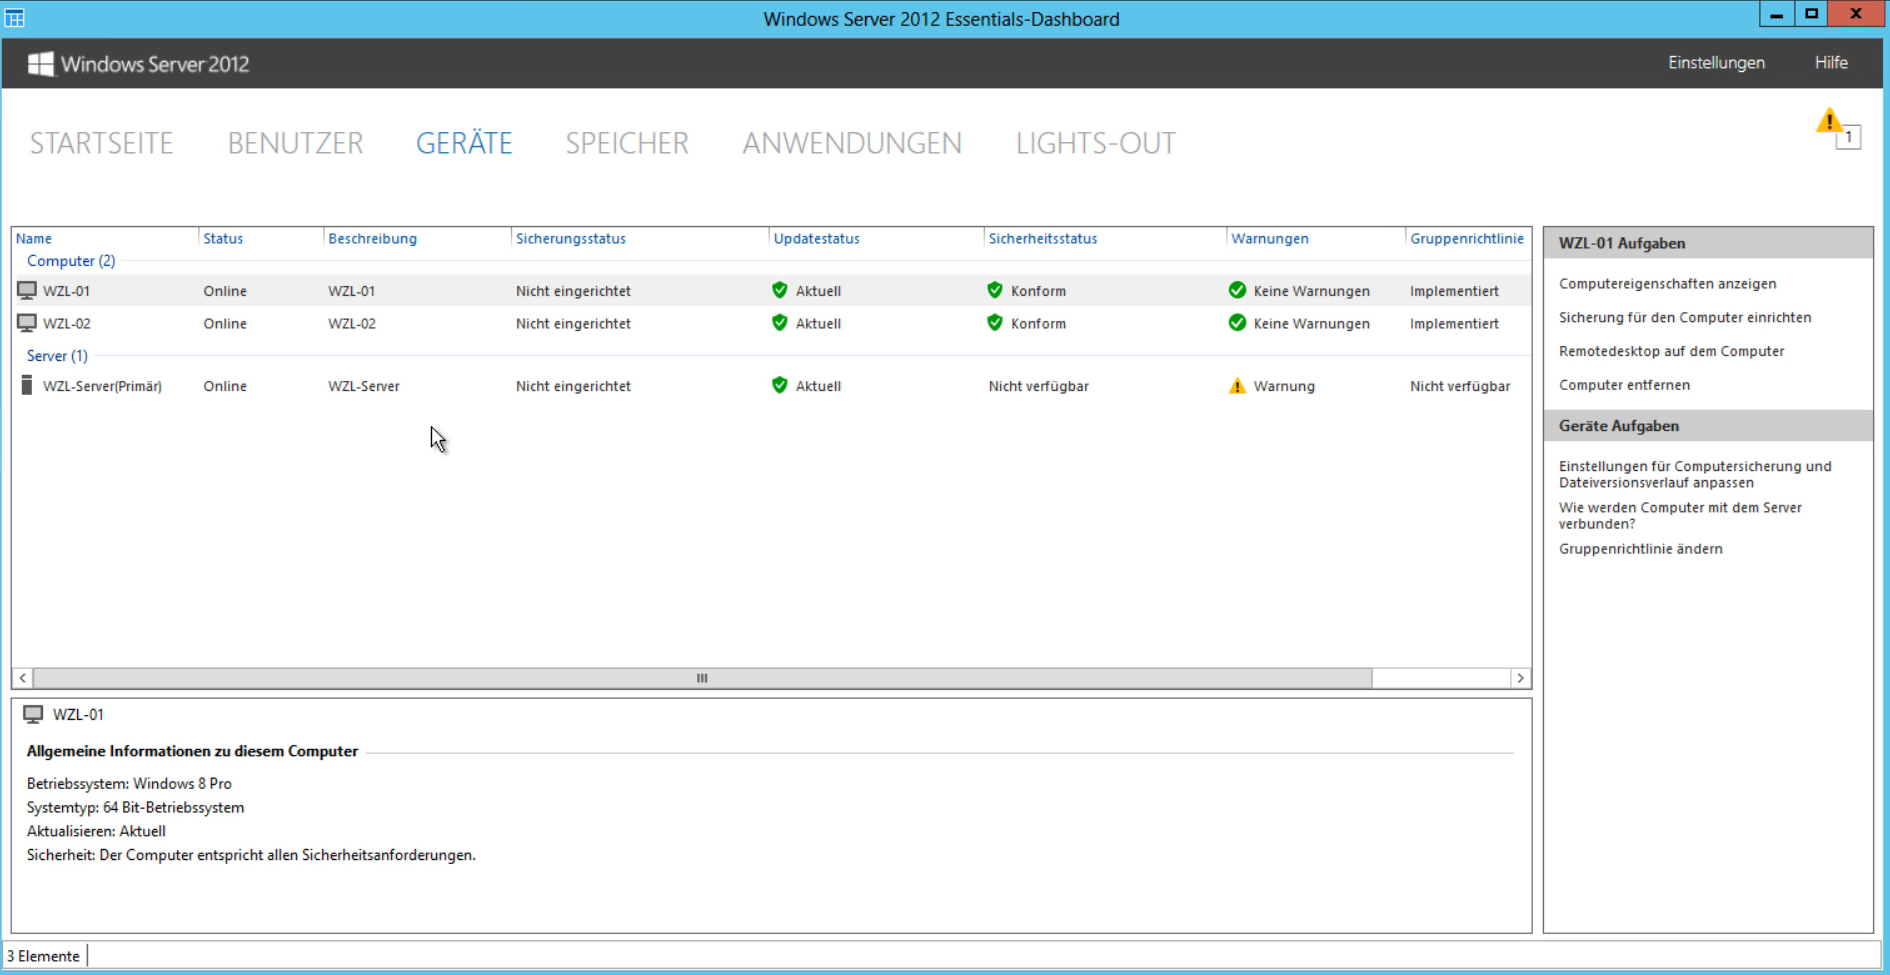Click the horizontal scrollbar right arrow
The width and height of the screenshot is (1890, 975).
[1520, 678]
